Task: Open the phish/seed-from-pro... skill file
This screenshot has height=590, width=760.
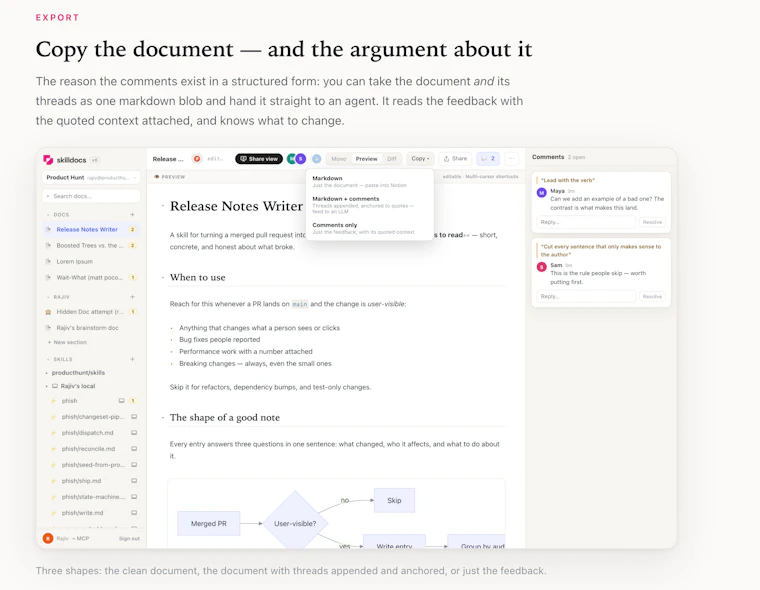Action: [93, 465]
